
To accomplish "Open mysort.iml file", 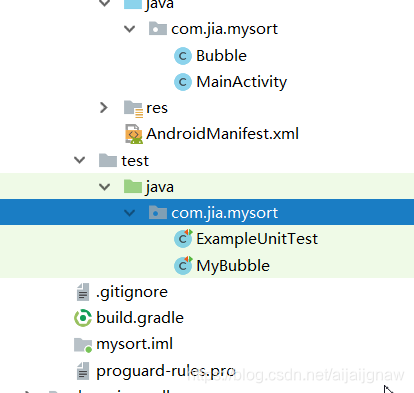I will click(x=134, y=344).
